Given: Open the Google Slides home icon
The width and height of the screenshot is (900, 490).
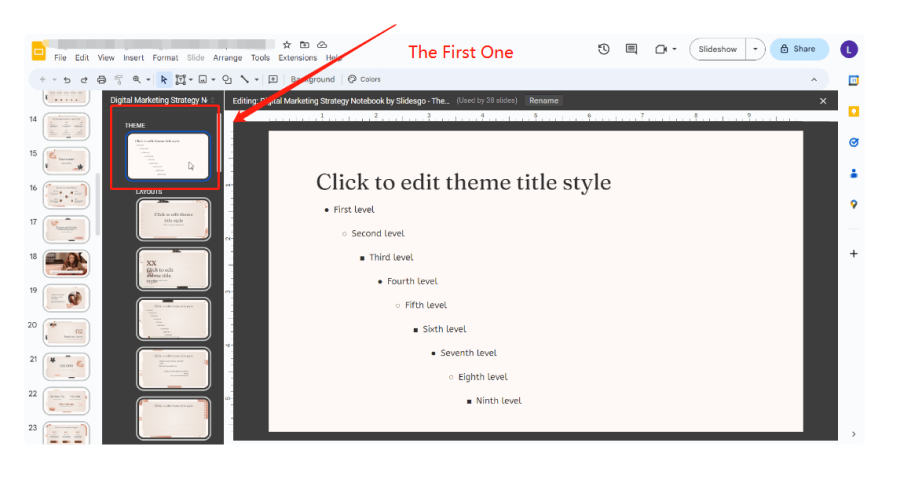Looking at the screenshot, I should click(38, 51).
